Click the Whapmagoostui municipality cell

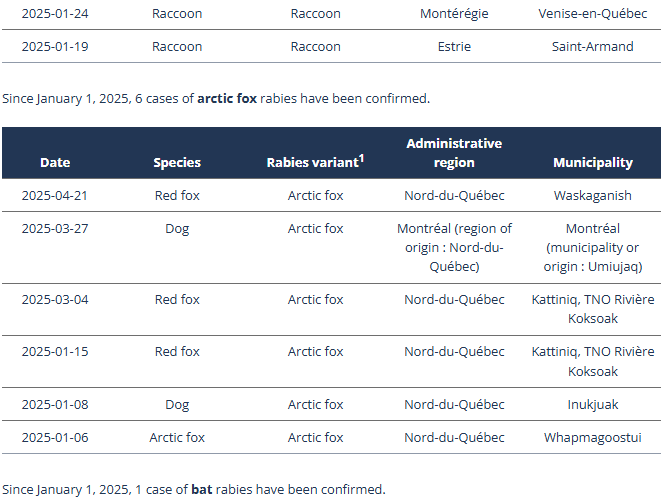click(x=593, y=437)
